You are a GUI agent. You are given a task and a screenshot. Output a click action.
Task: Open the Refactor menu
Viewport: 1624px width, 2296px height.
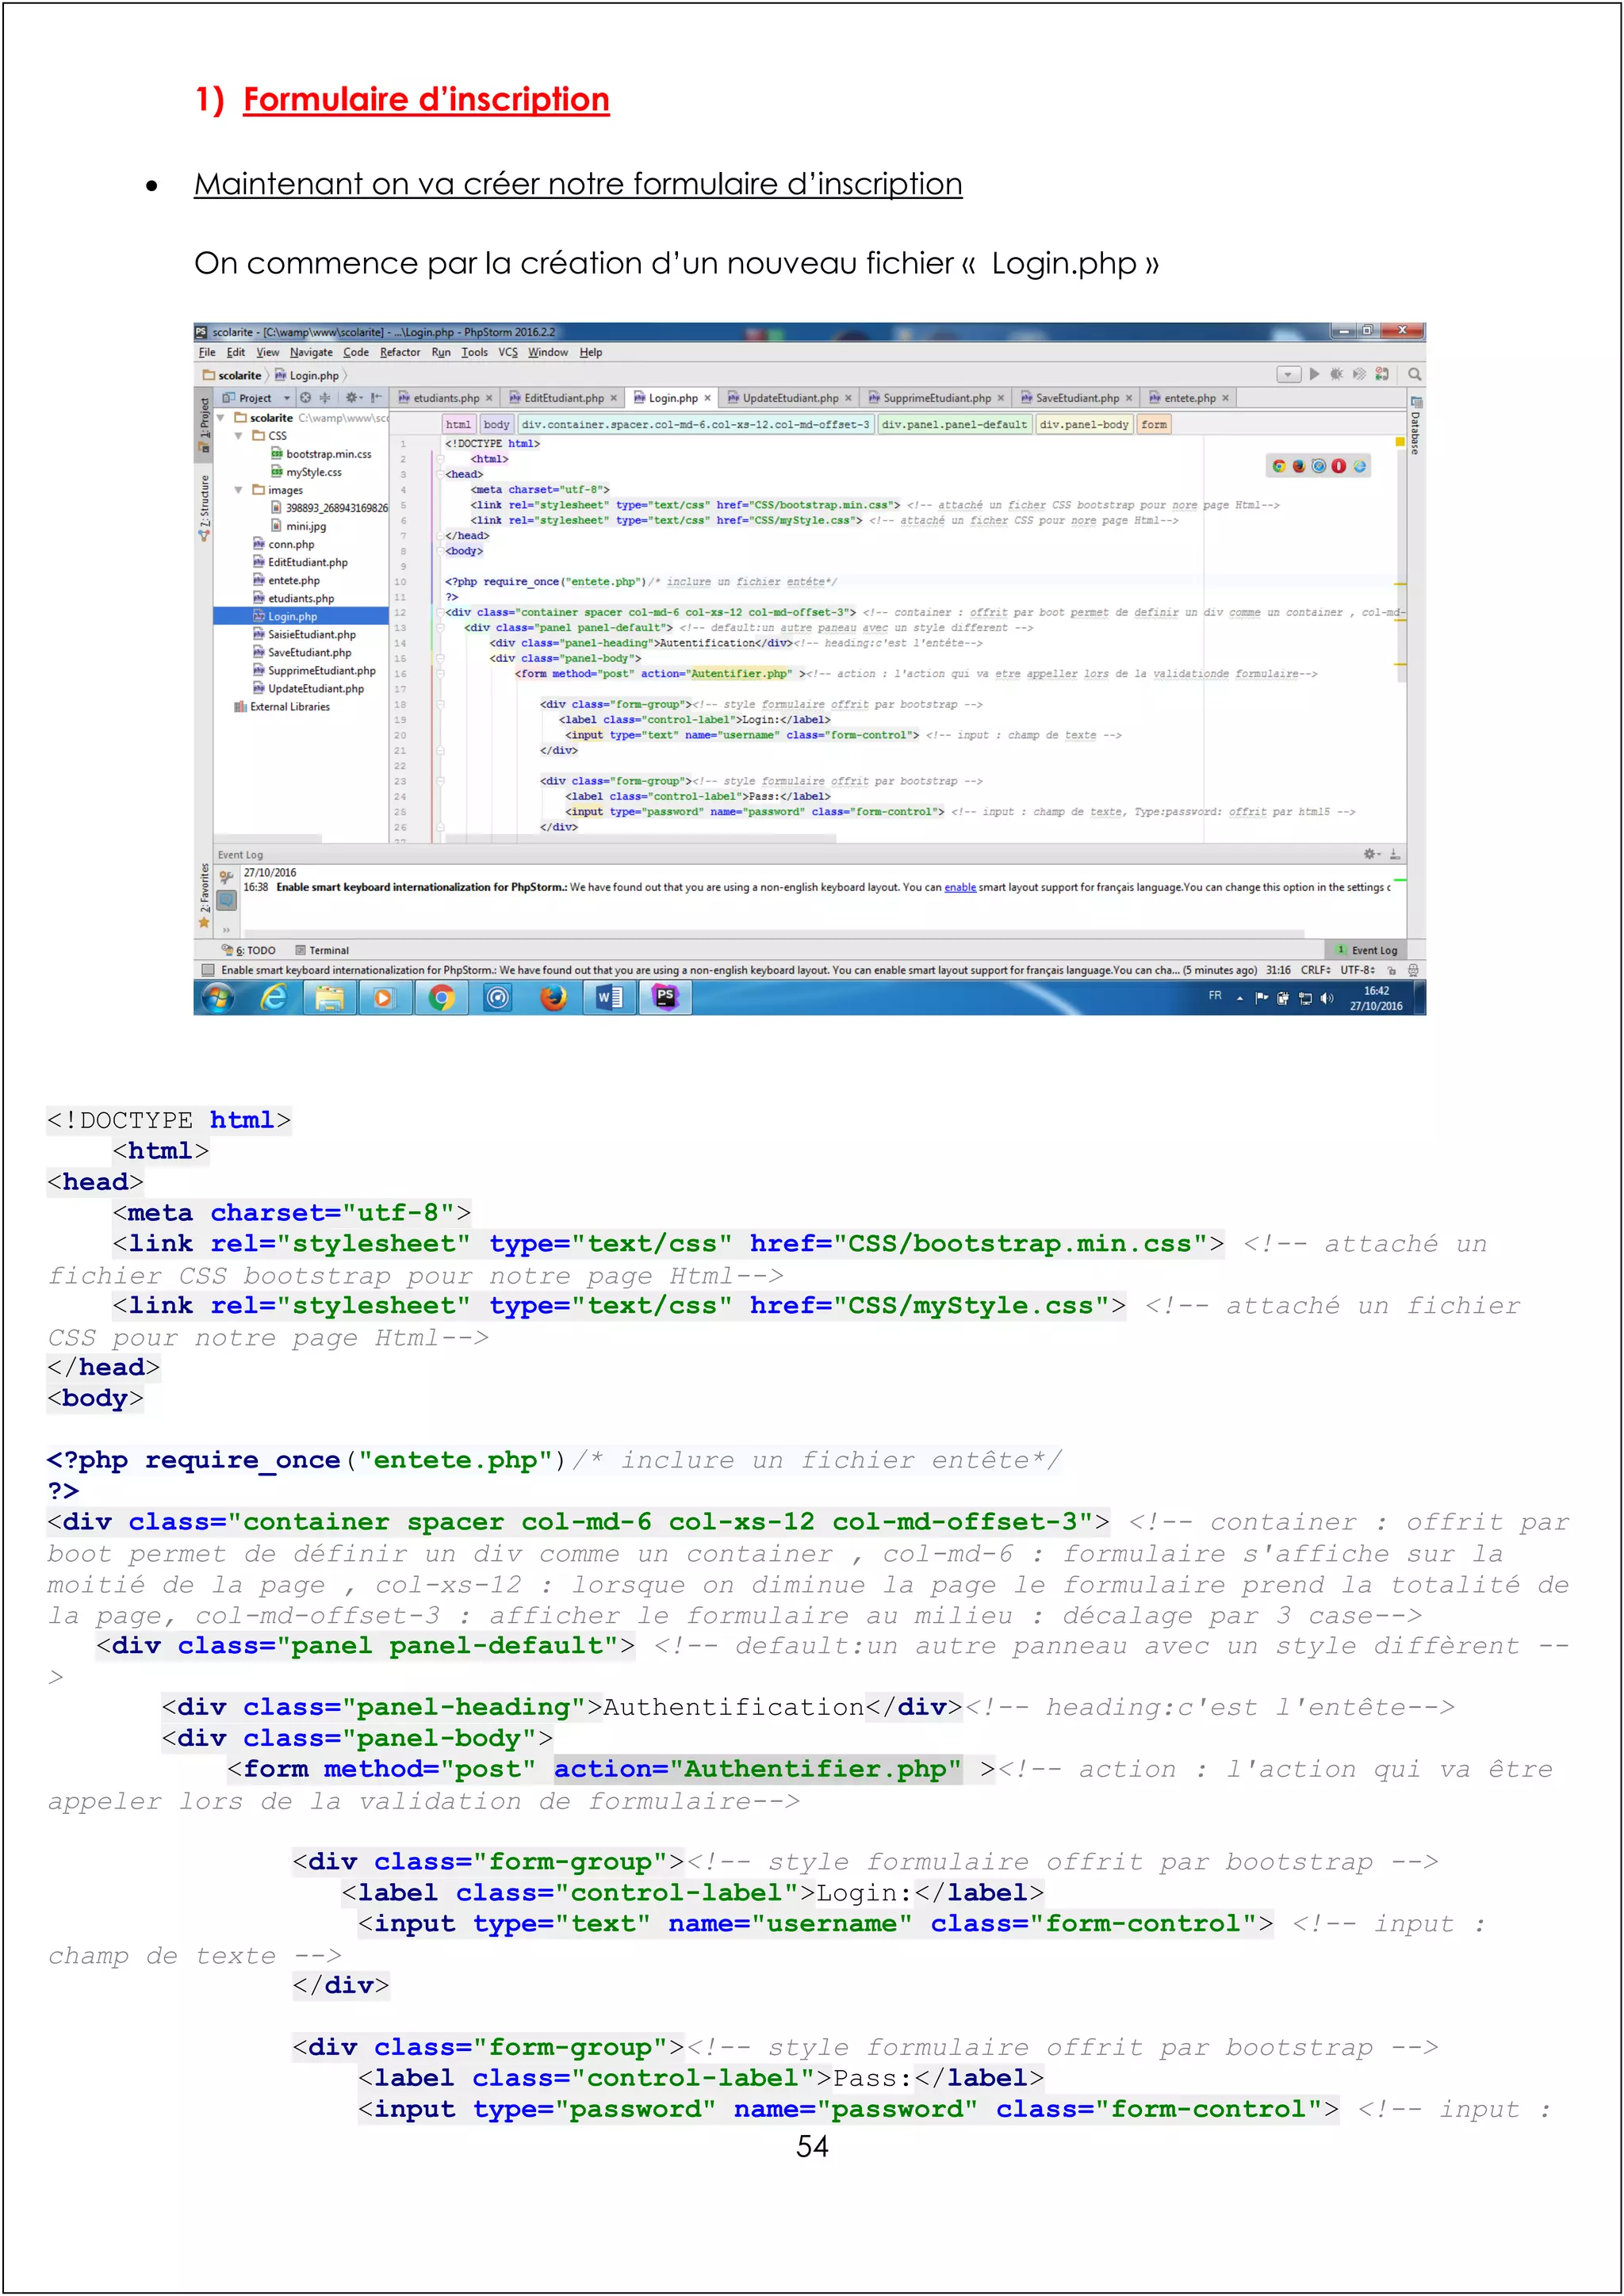(400, 352)
